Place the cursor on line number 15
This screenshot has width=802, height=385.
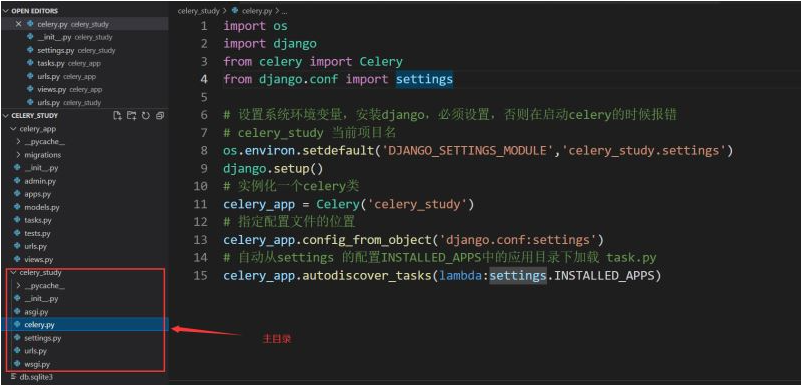click(x=201, y=276)
